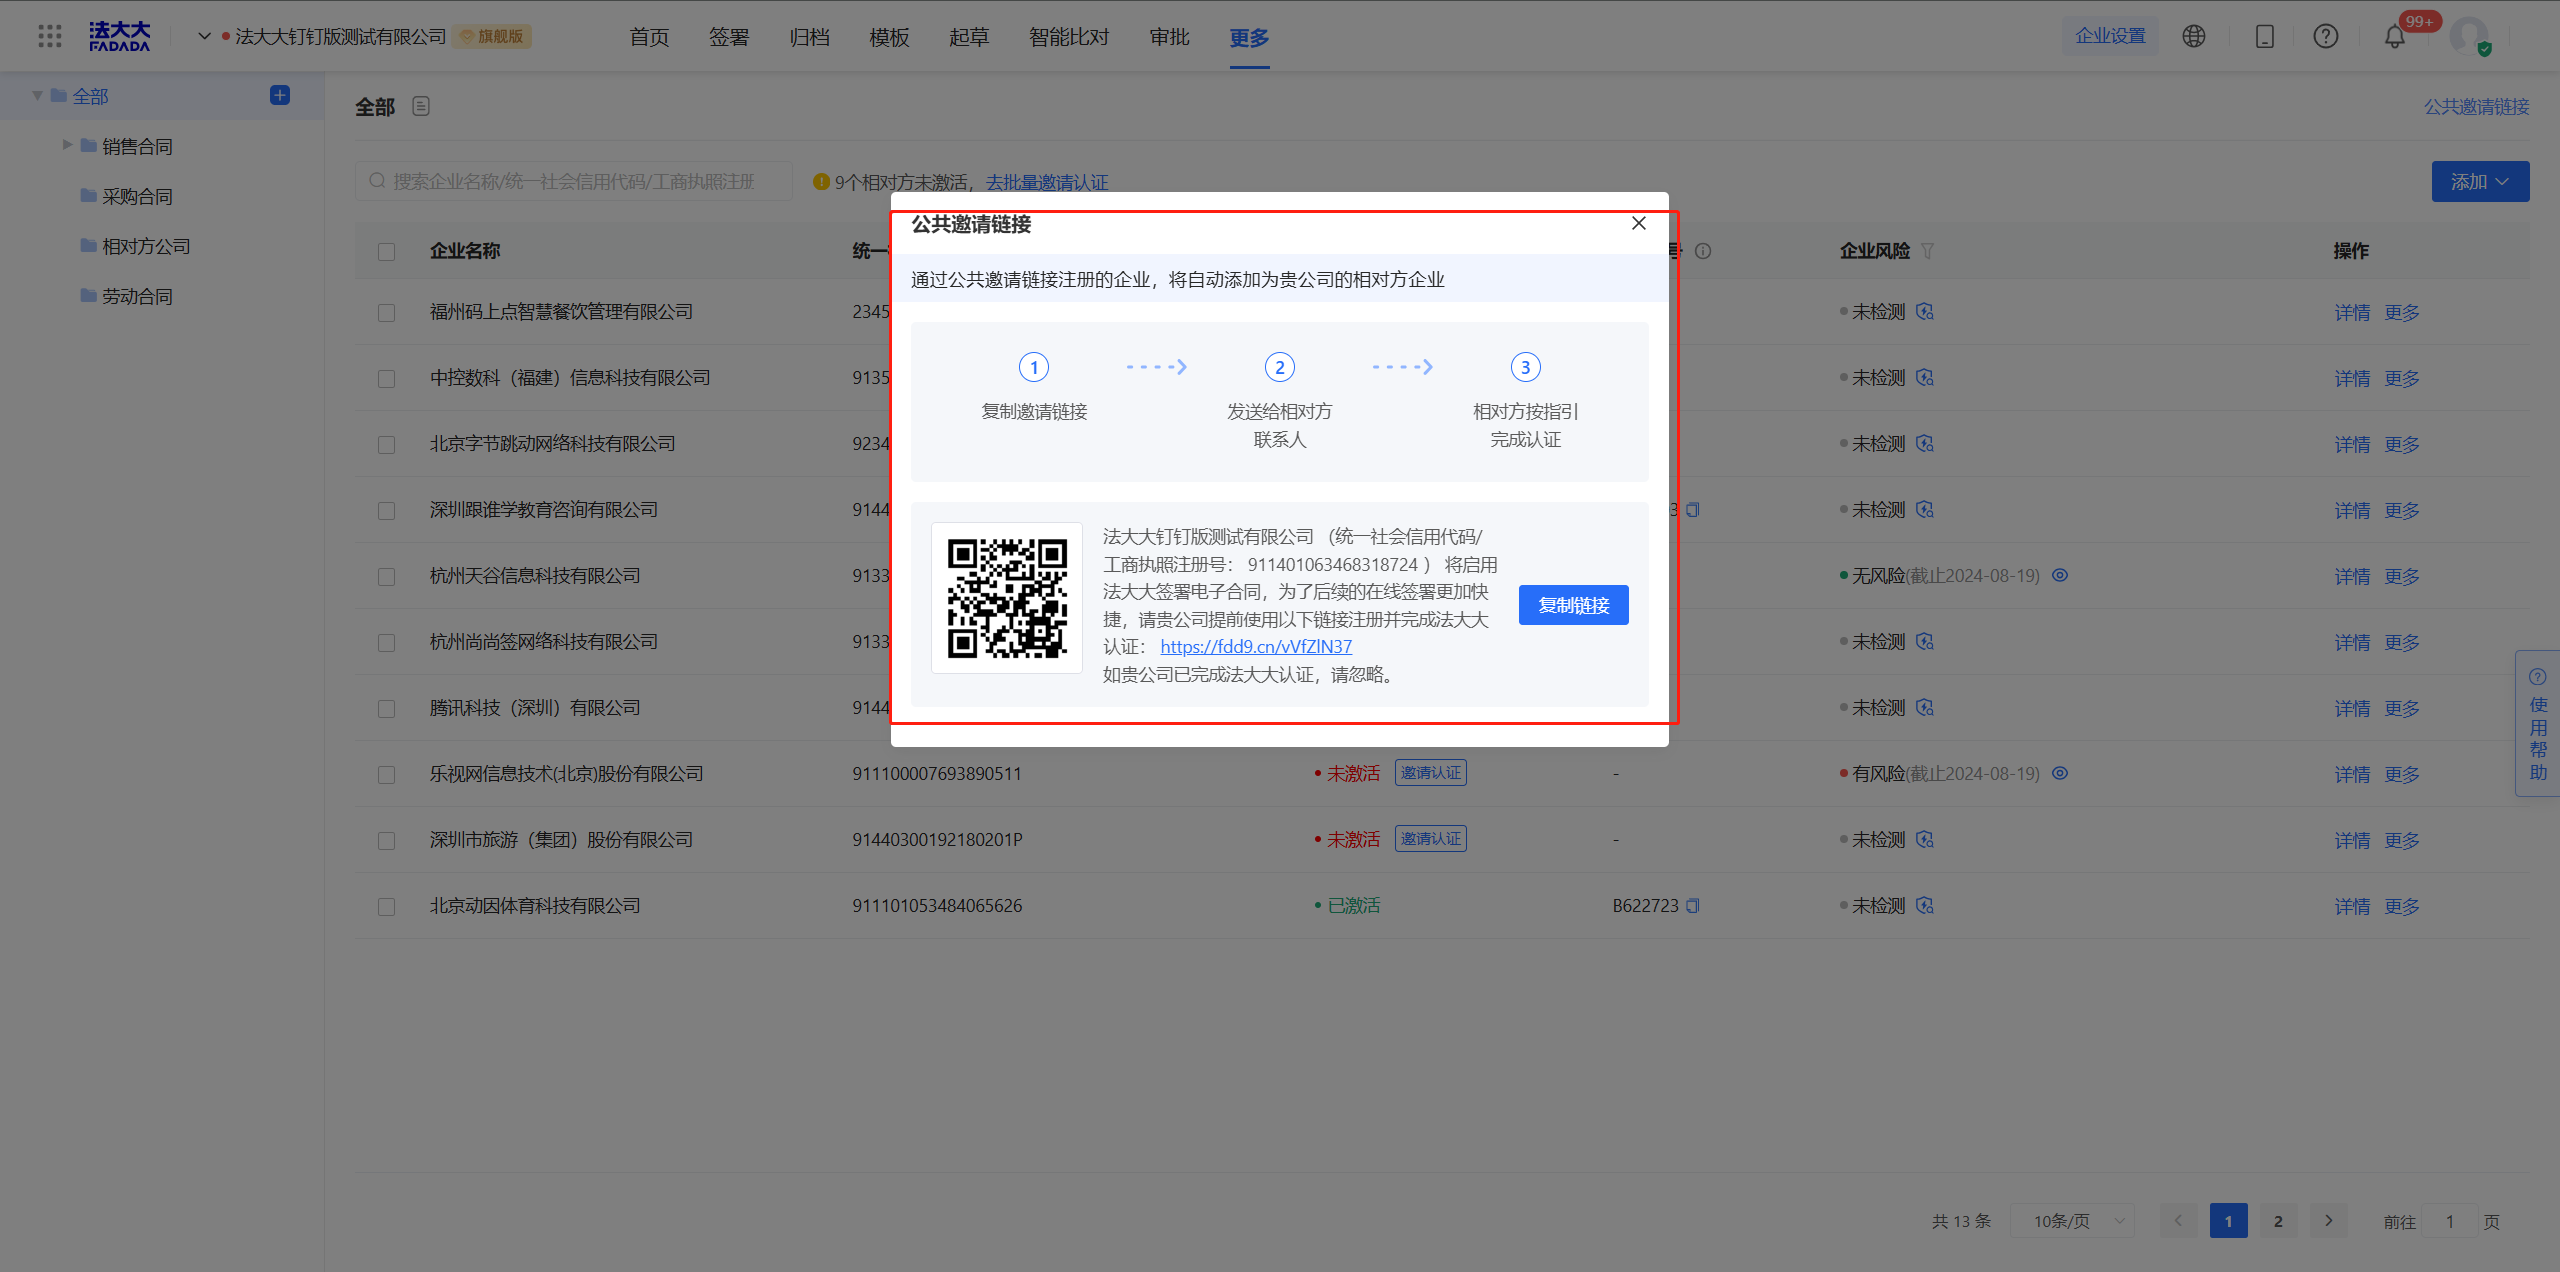Check the 杭州尚尚签网络科技 row checkbox
Screen dimensions: 2560x1272
pos(386,643)
